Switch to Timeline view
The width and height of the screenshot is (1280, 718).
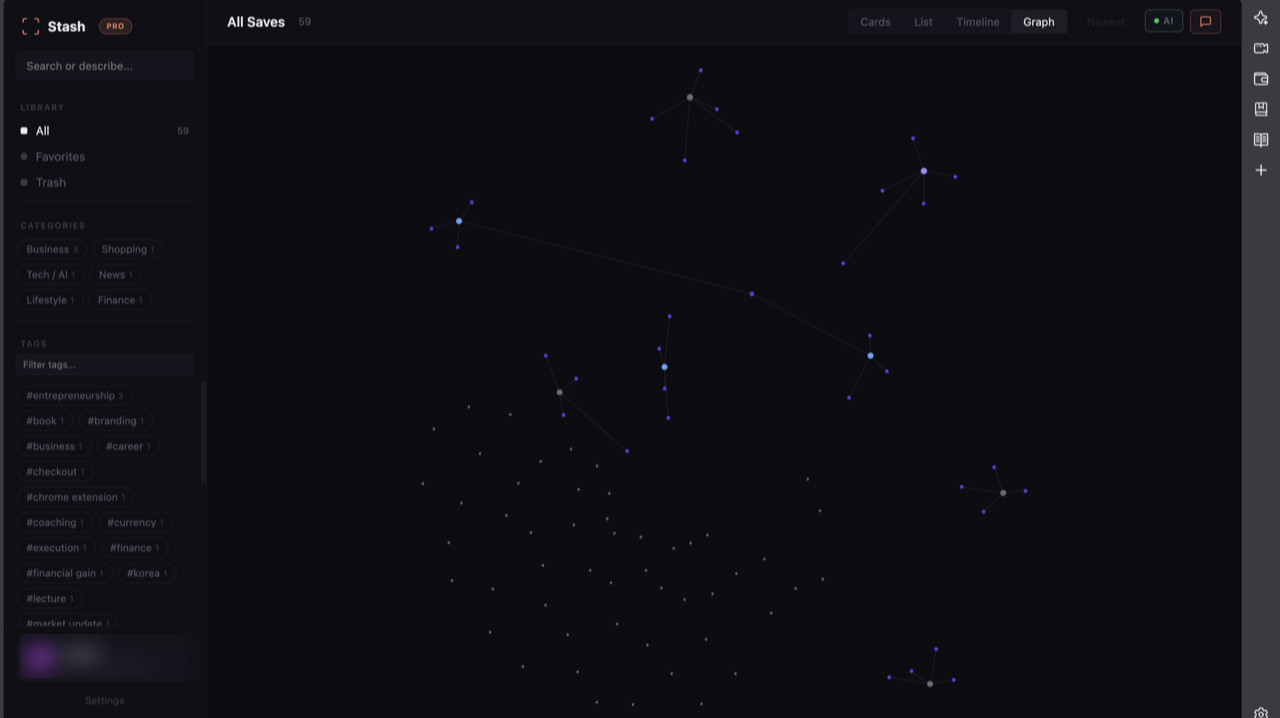(x=978, y=22)
